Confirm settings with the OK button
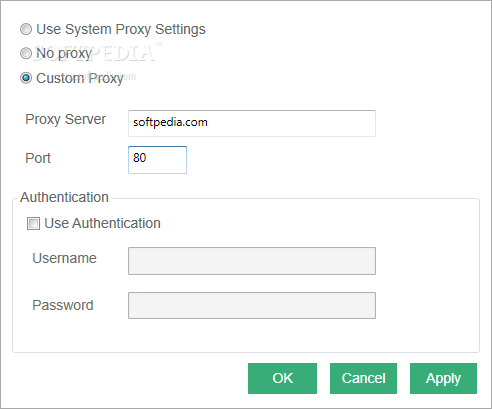The height and width of the screenshot is (409, 492). pos(282,378)
